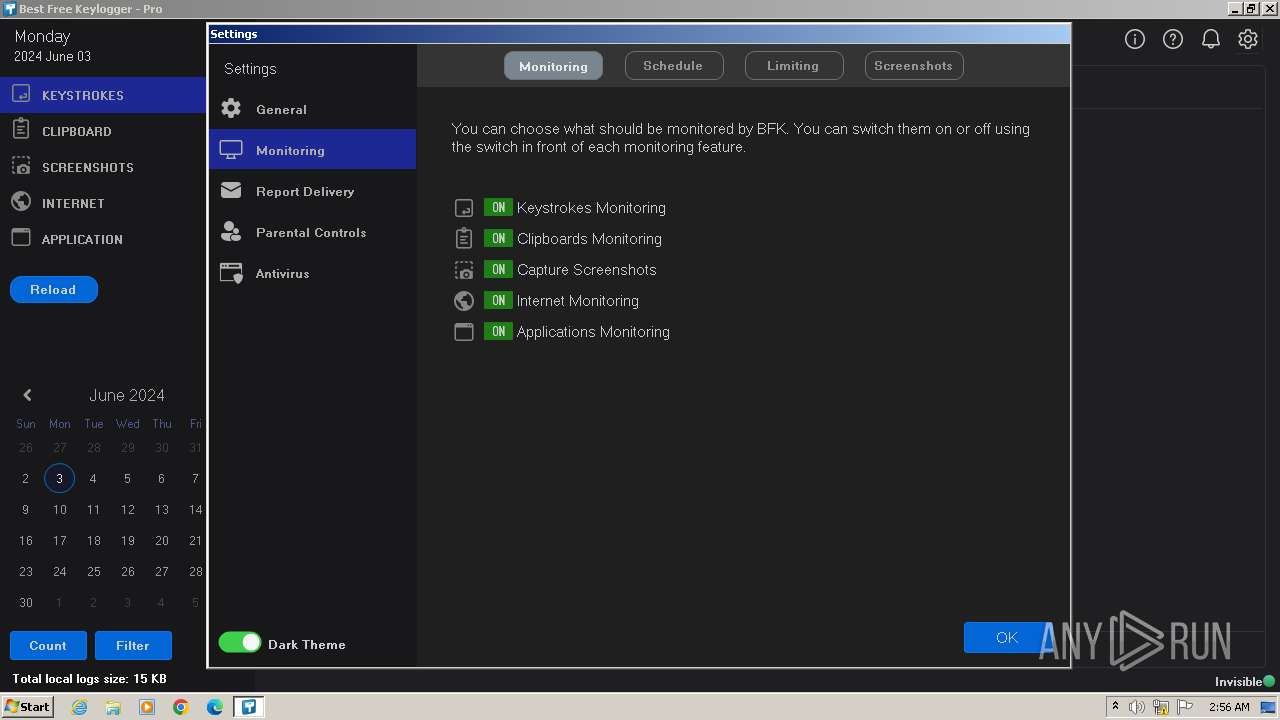Screen dimensions: 1280x720
Task: Click the Keystrokes Monitoring row icon
Action: point(464,208)
